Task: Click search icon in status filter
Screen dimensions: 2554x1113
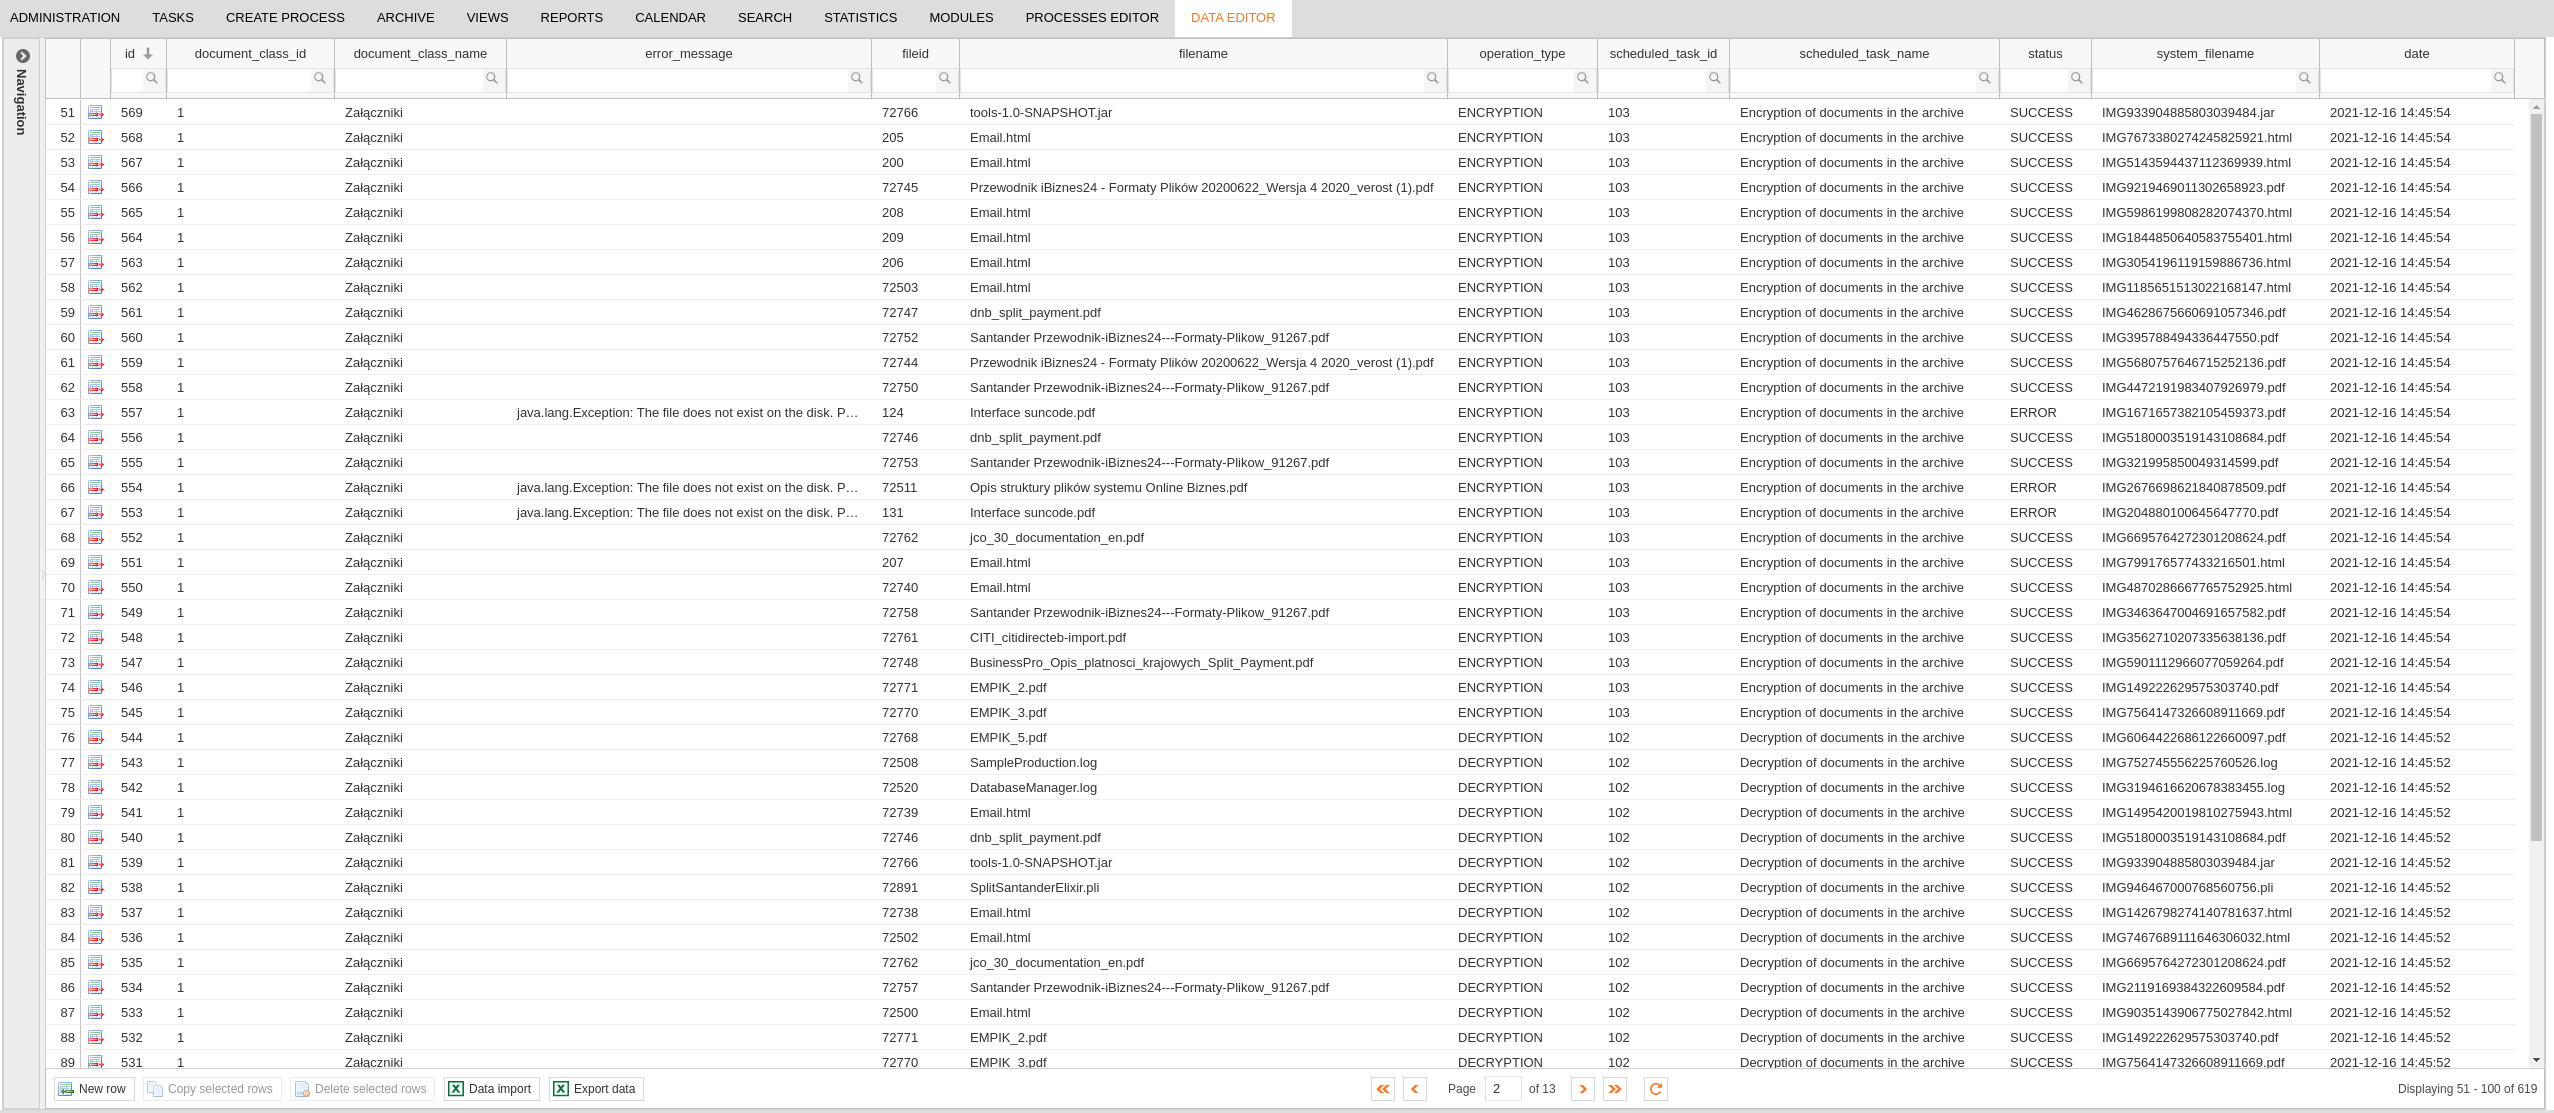Action: (x=2077, y=79)
